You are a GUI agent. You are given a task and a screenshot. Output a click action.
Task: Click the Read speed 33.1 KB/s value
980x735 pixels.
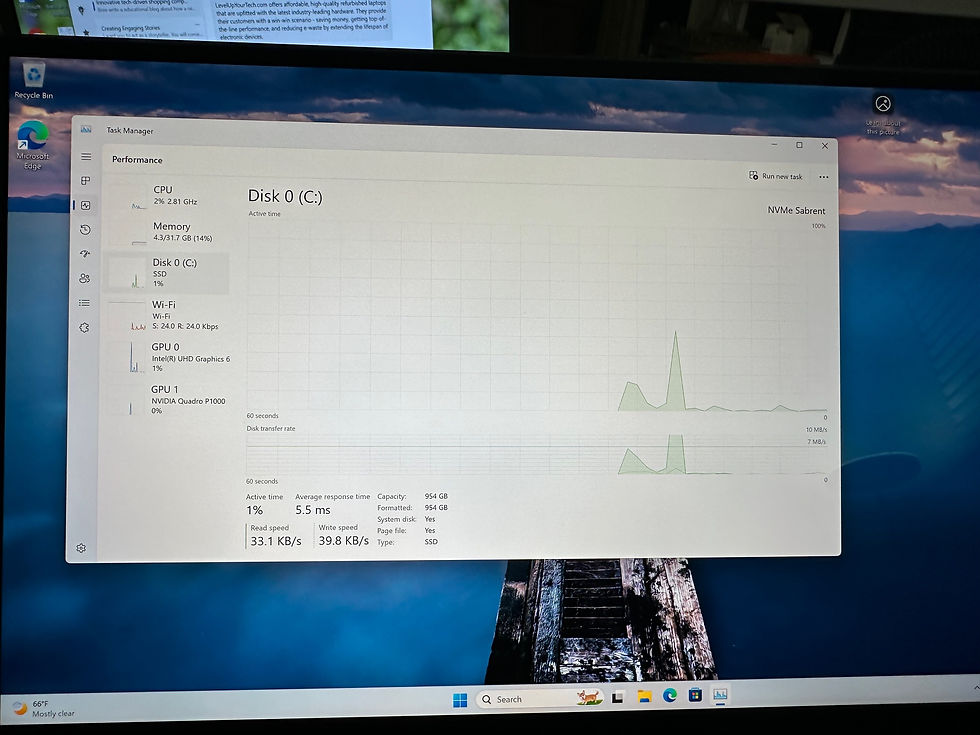(276, 541)
